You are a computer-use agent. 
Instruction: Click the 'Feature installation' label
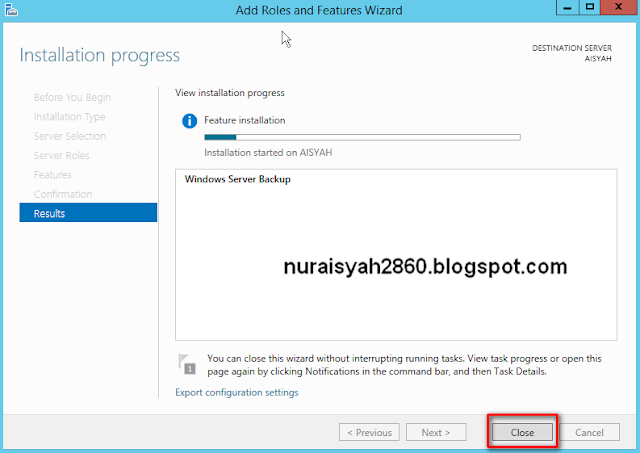[x=244, y=120]
